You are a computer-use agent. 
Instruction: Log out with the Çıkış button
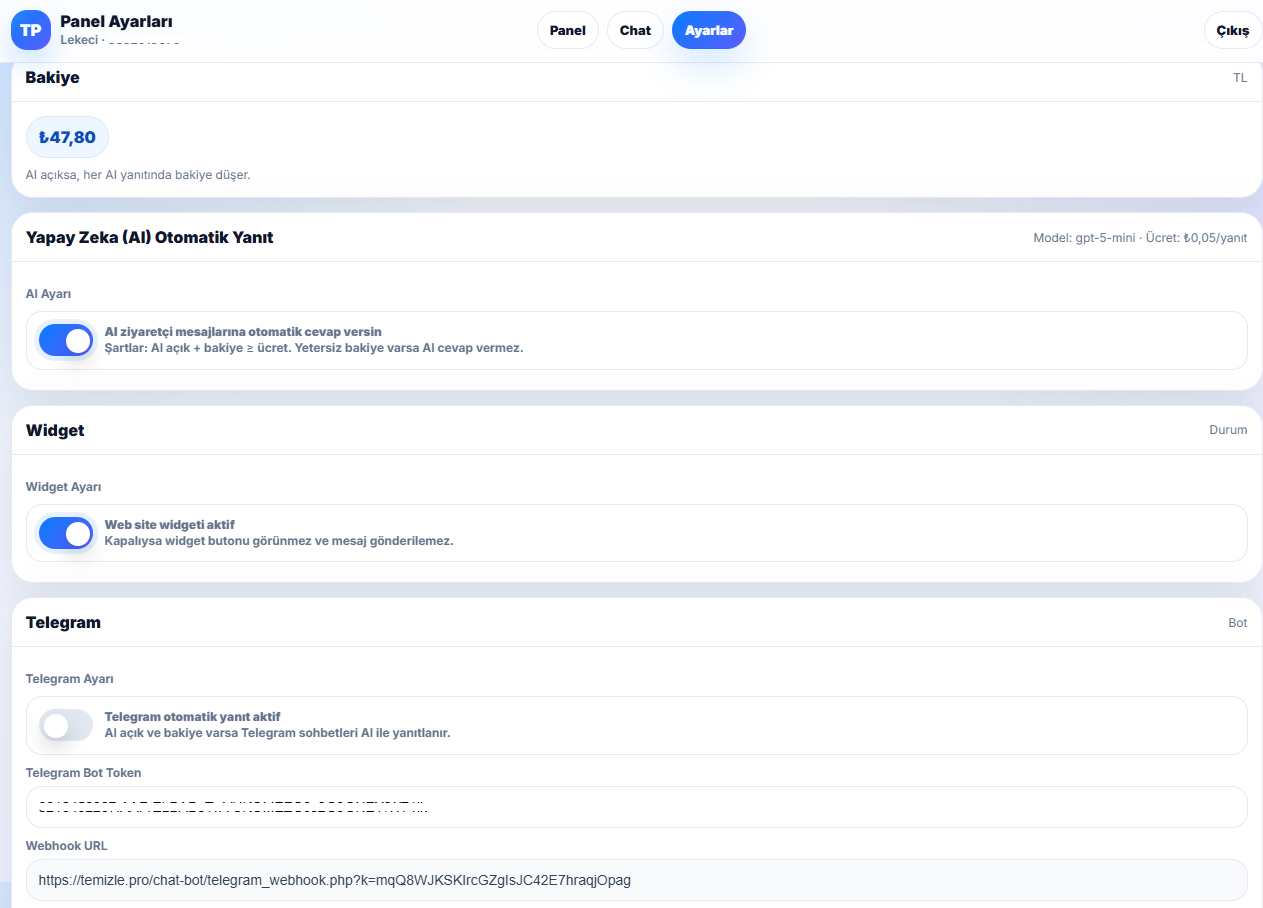(x=1232, y=31)
